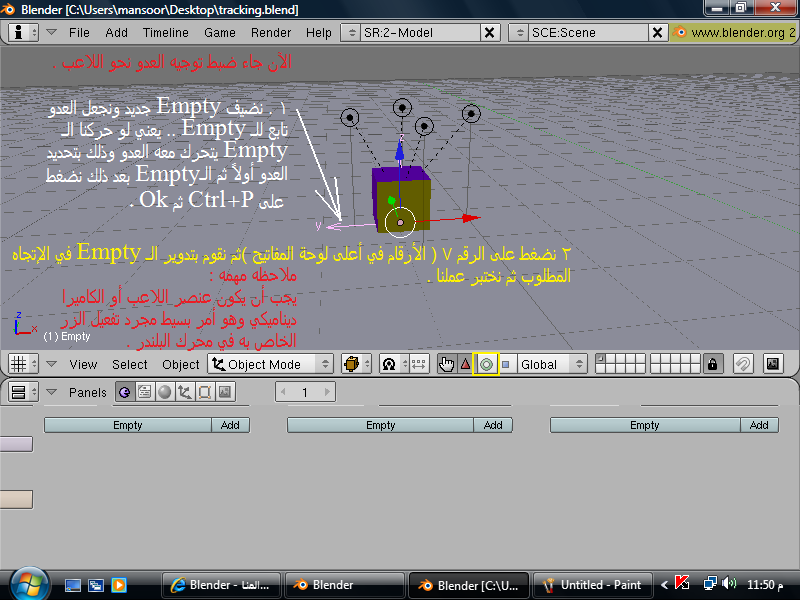
Task: Open the Windows Start orb
Action: click(x=28, y=584)
